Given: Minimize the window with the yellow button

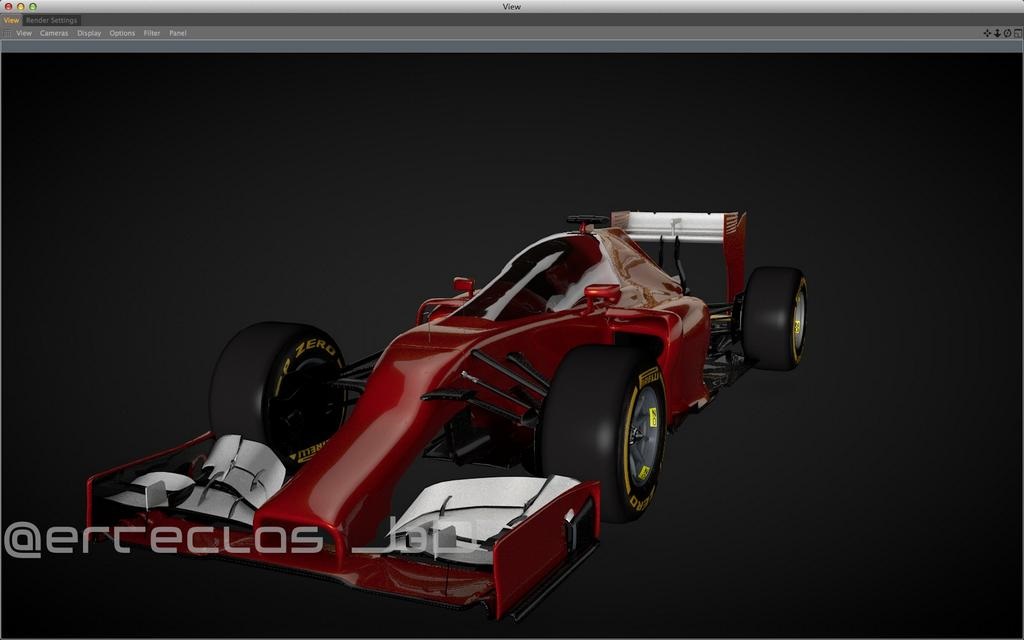Looking at the screenshot, I should pos(20,7).
